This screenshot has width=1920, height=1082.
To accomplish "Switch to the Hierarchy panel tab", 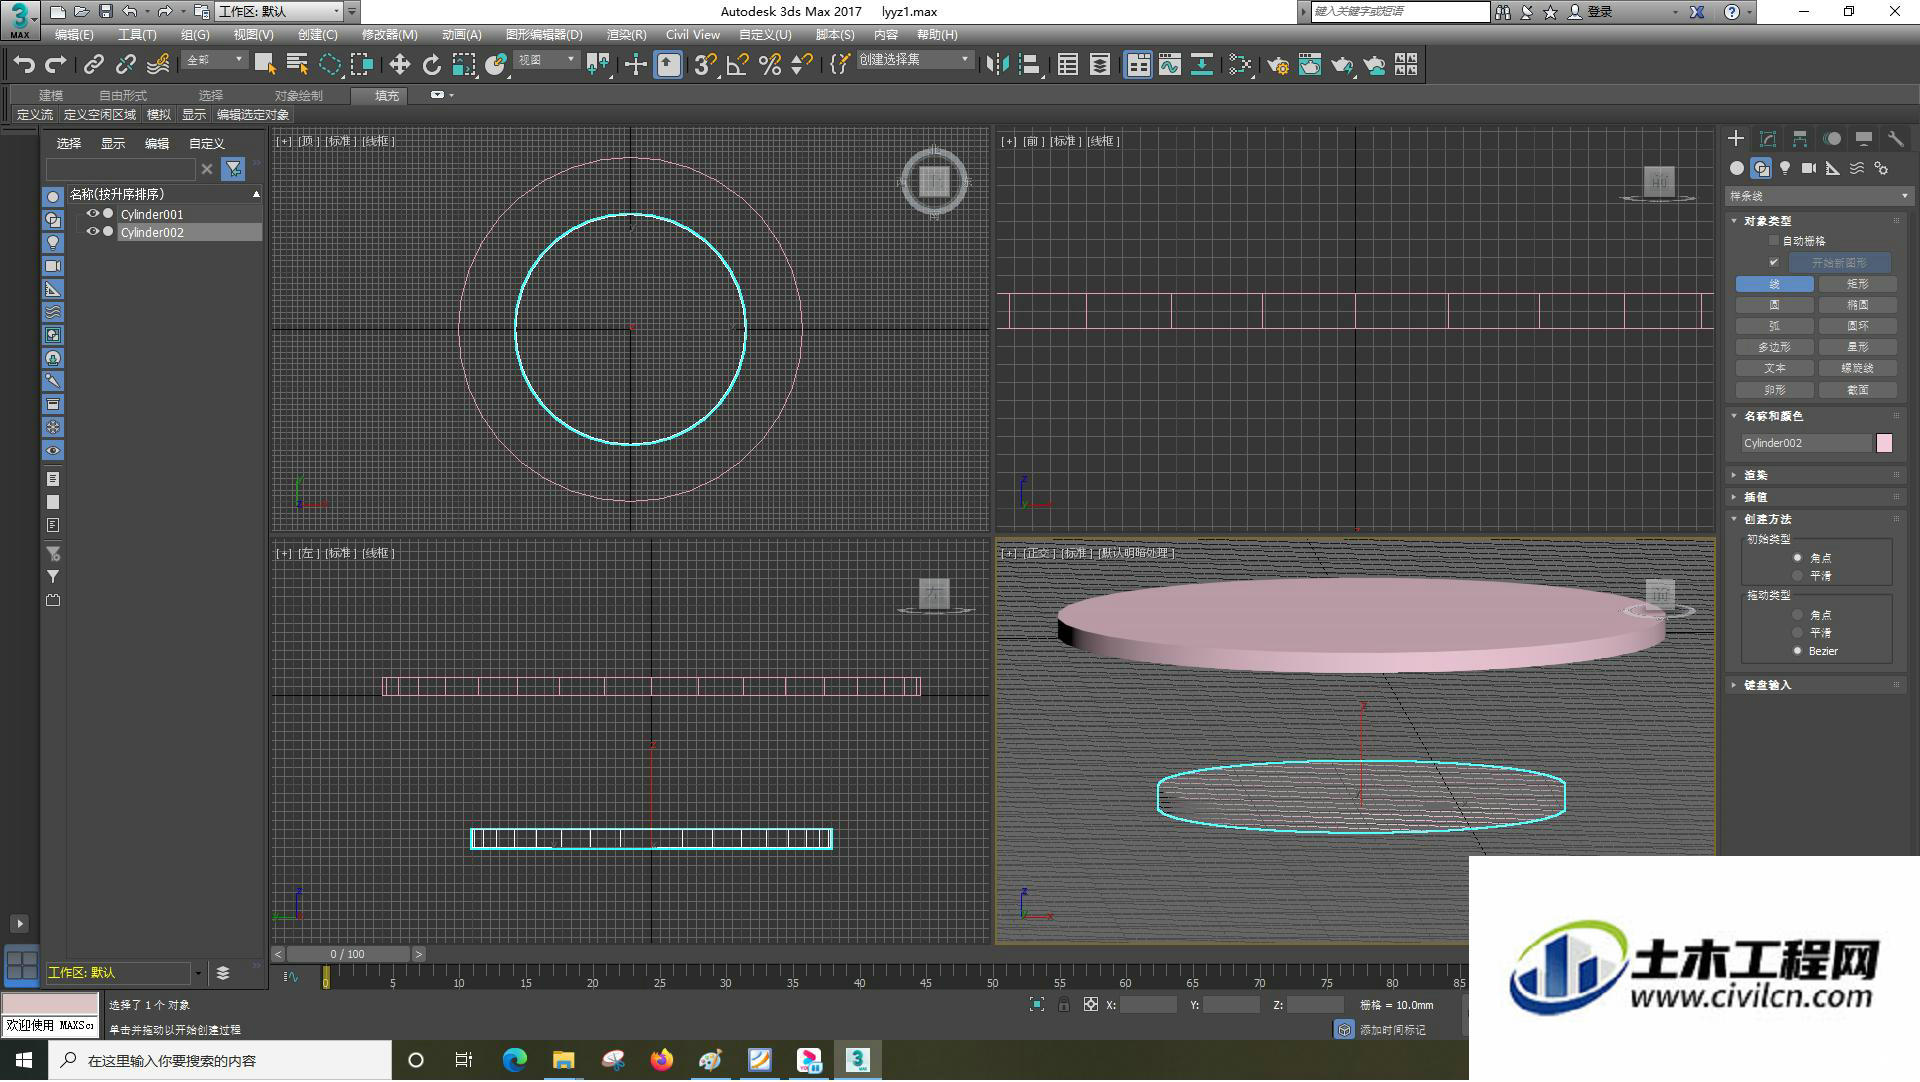I will pos(1800,139).
